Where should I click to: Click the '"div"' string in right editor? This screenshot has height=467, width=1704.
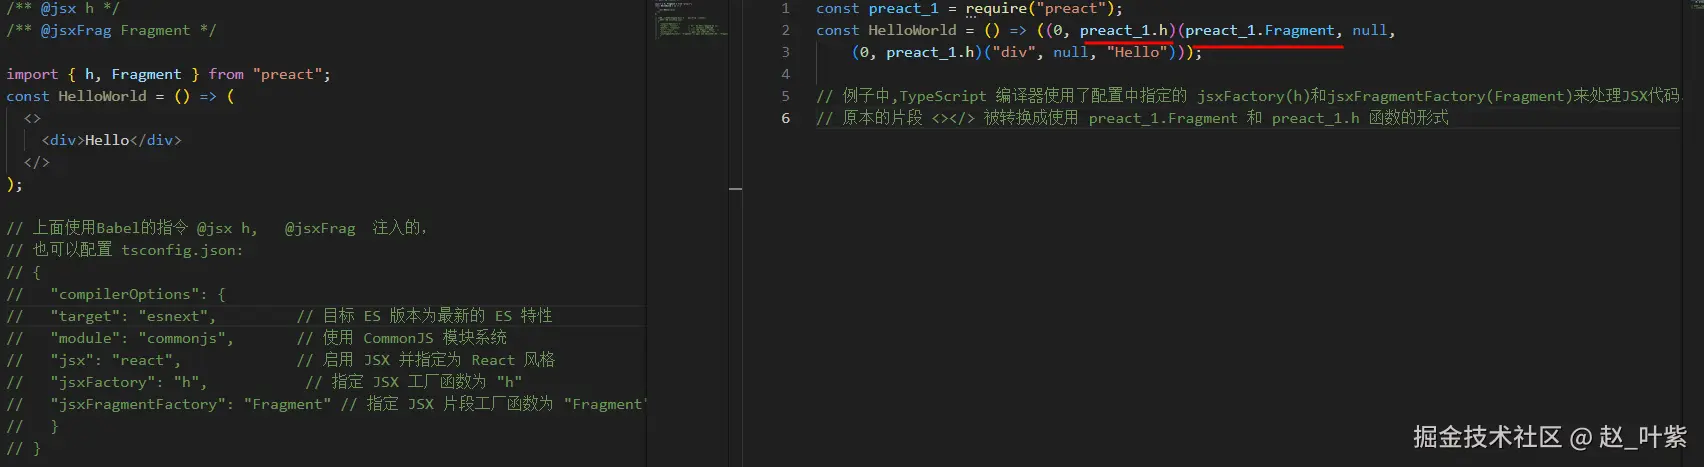click(1014, 52)
